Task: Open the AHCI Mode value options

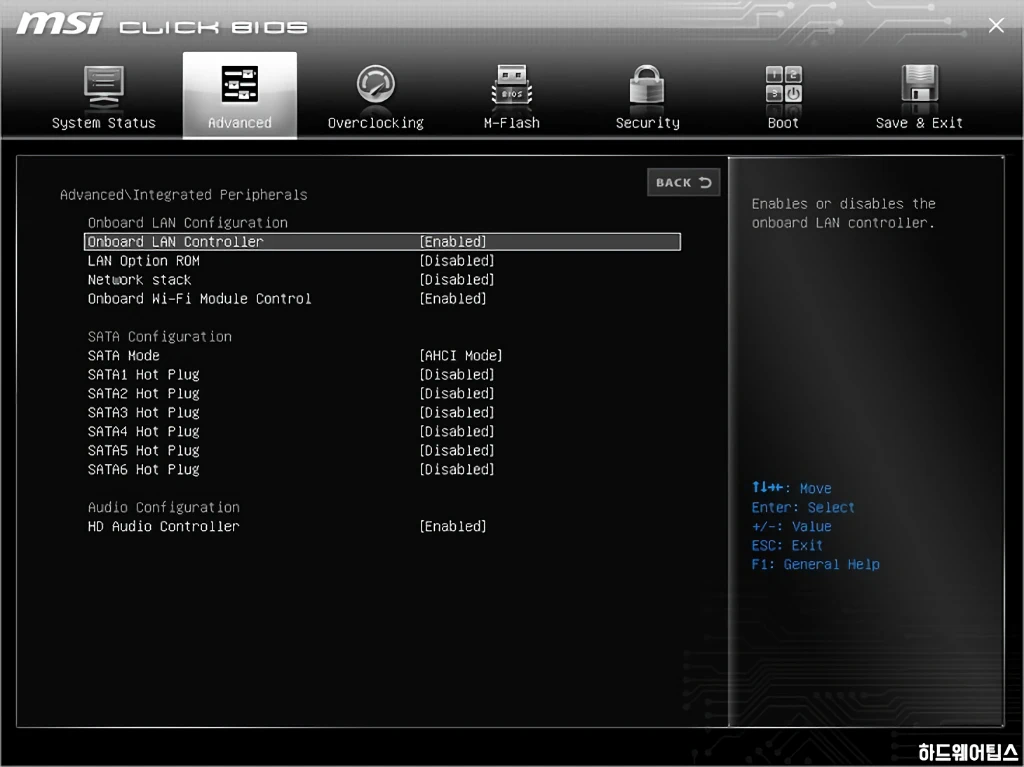Action: (461, 355)
